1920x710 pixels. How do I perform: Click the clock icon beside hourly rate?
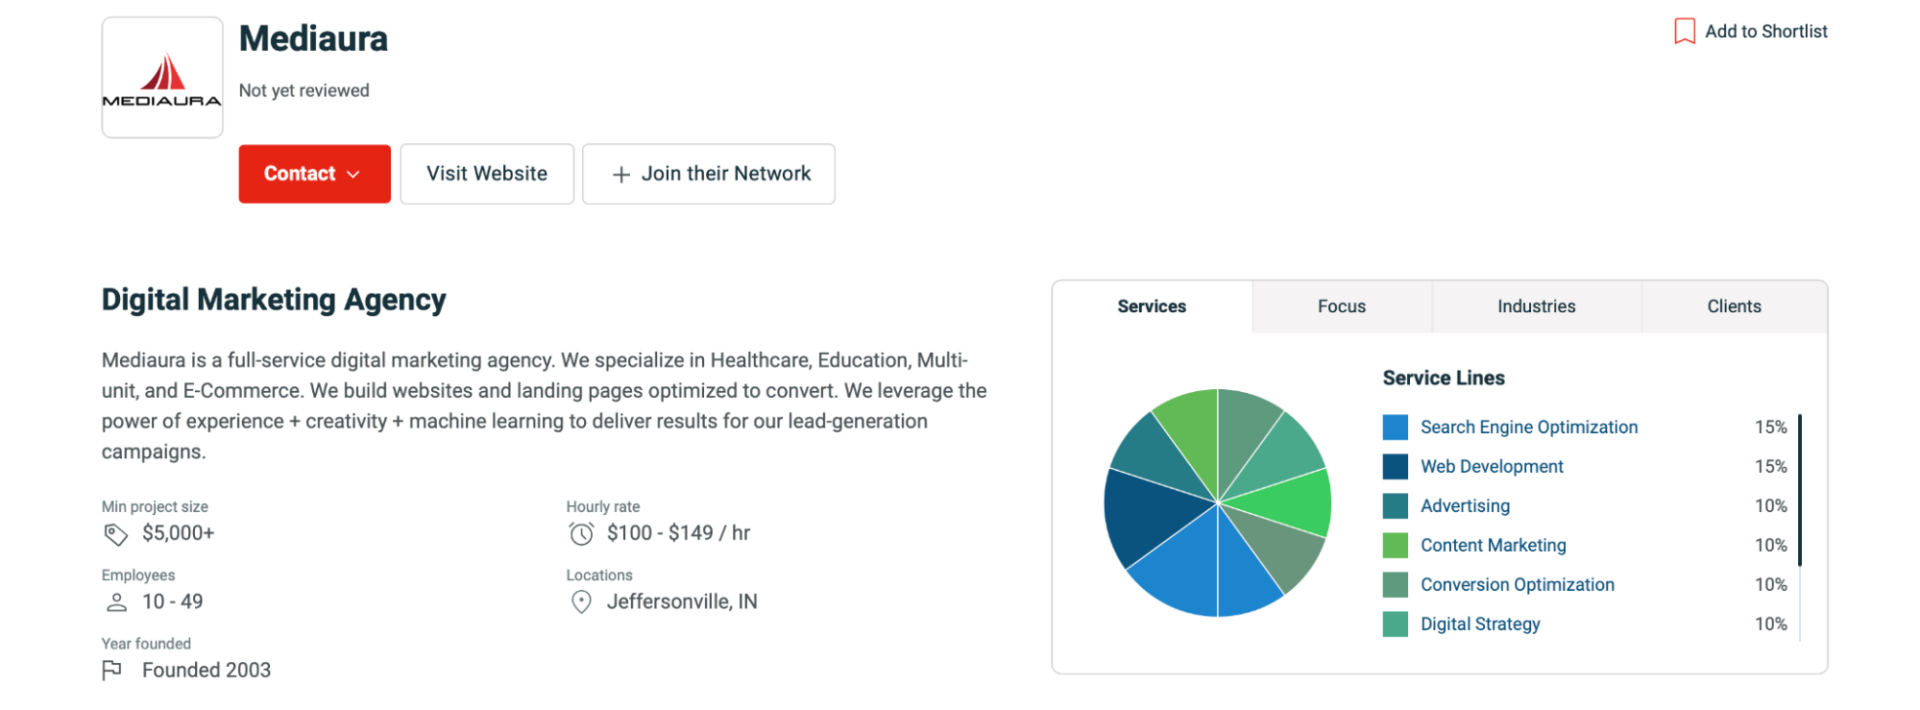pyautogui.click(x=581, y=534)
